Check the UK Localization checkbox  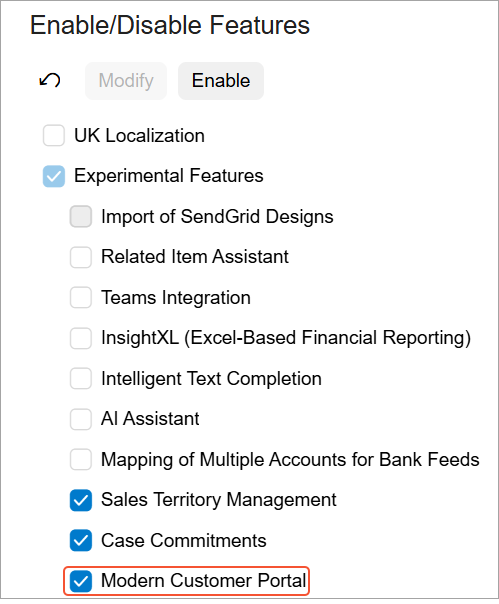54,135
